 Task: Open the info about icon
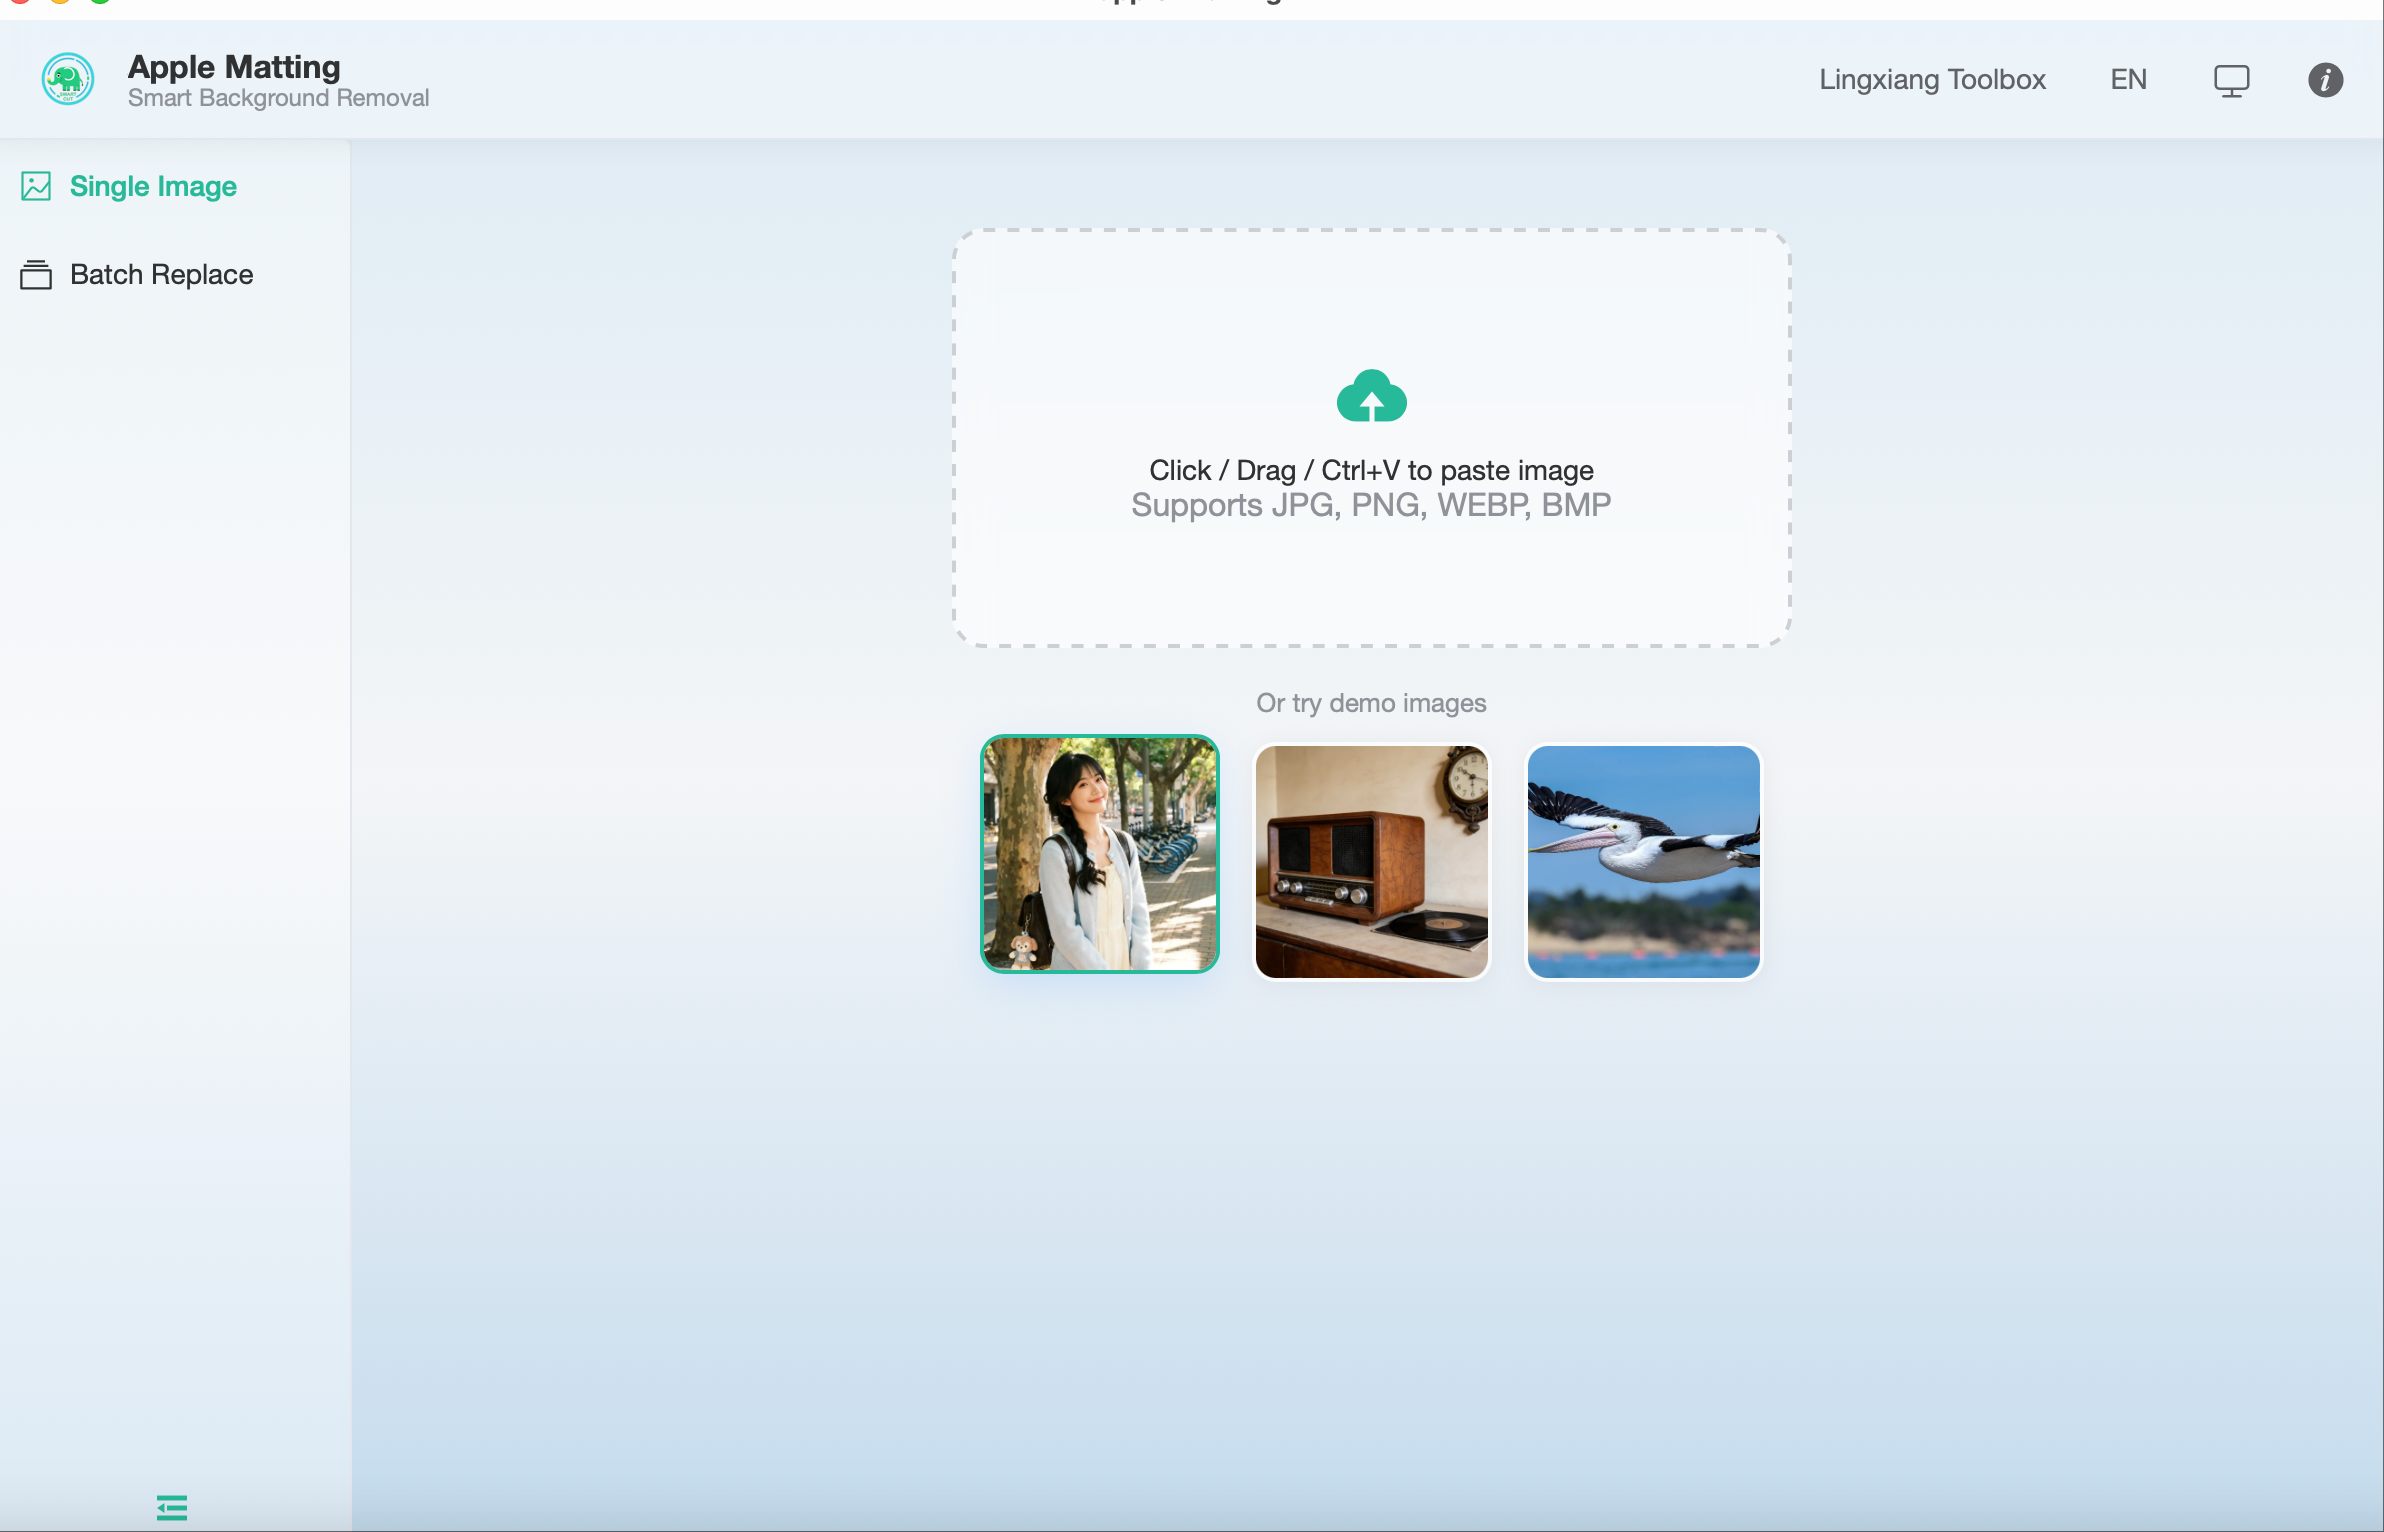point(2325,80)
